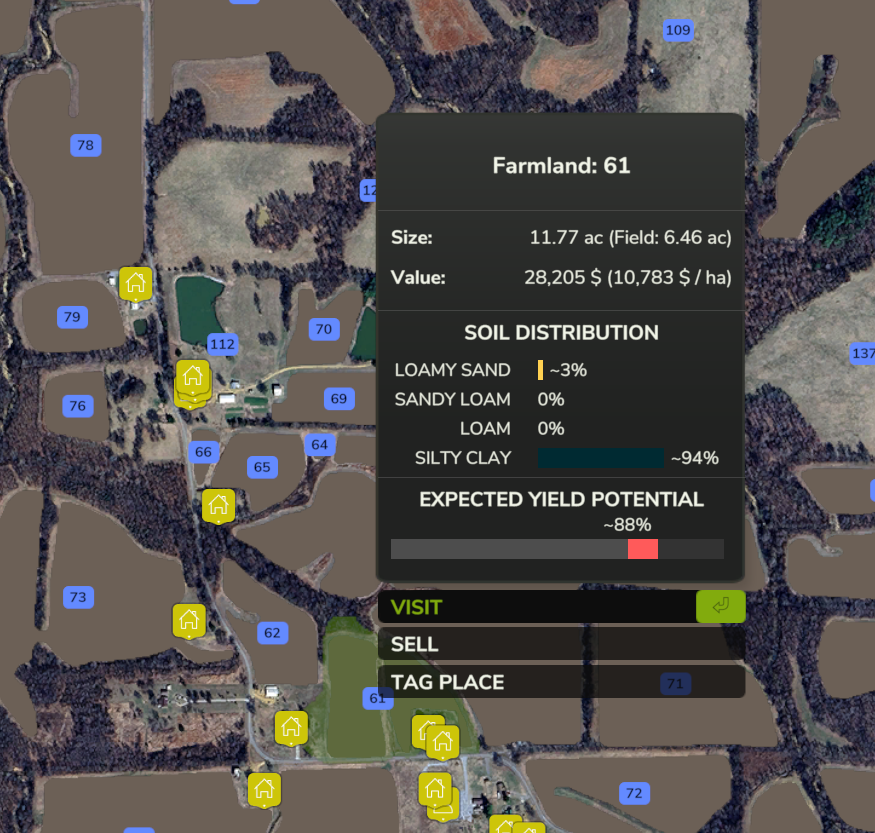875x833 pixels.
Task: Click farmland marker 76
Action: (77, 406)
